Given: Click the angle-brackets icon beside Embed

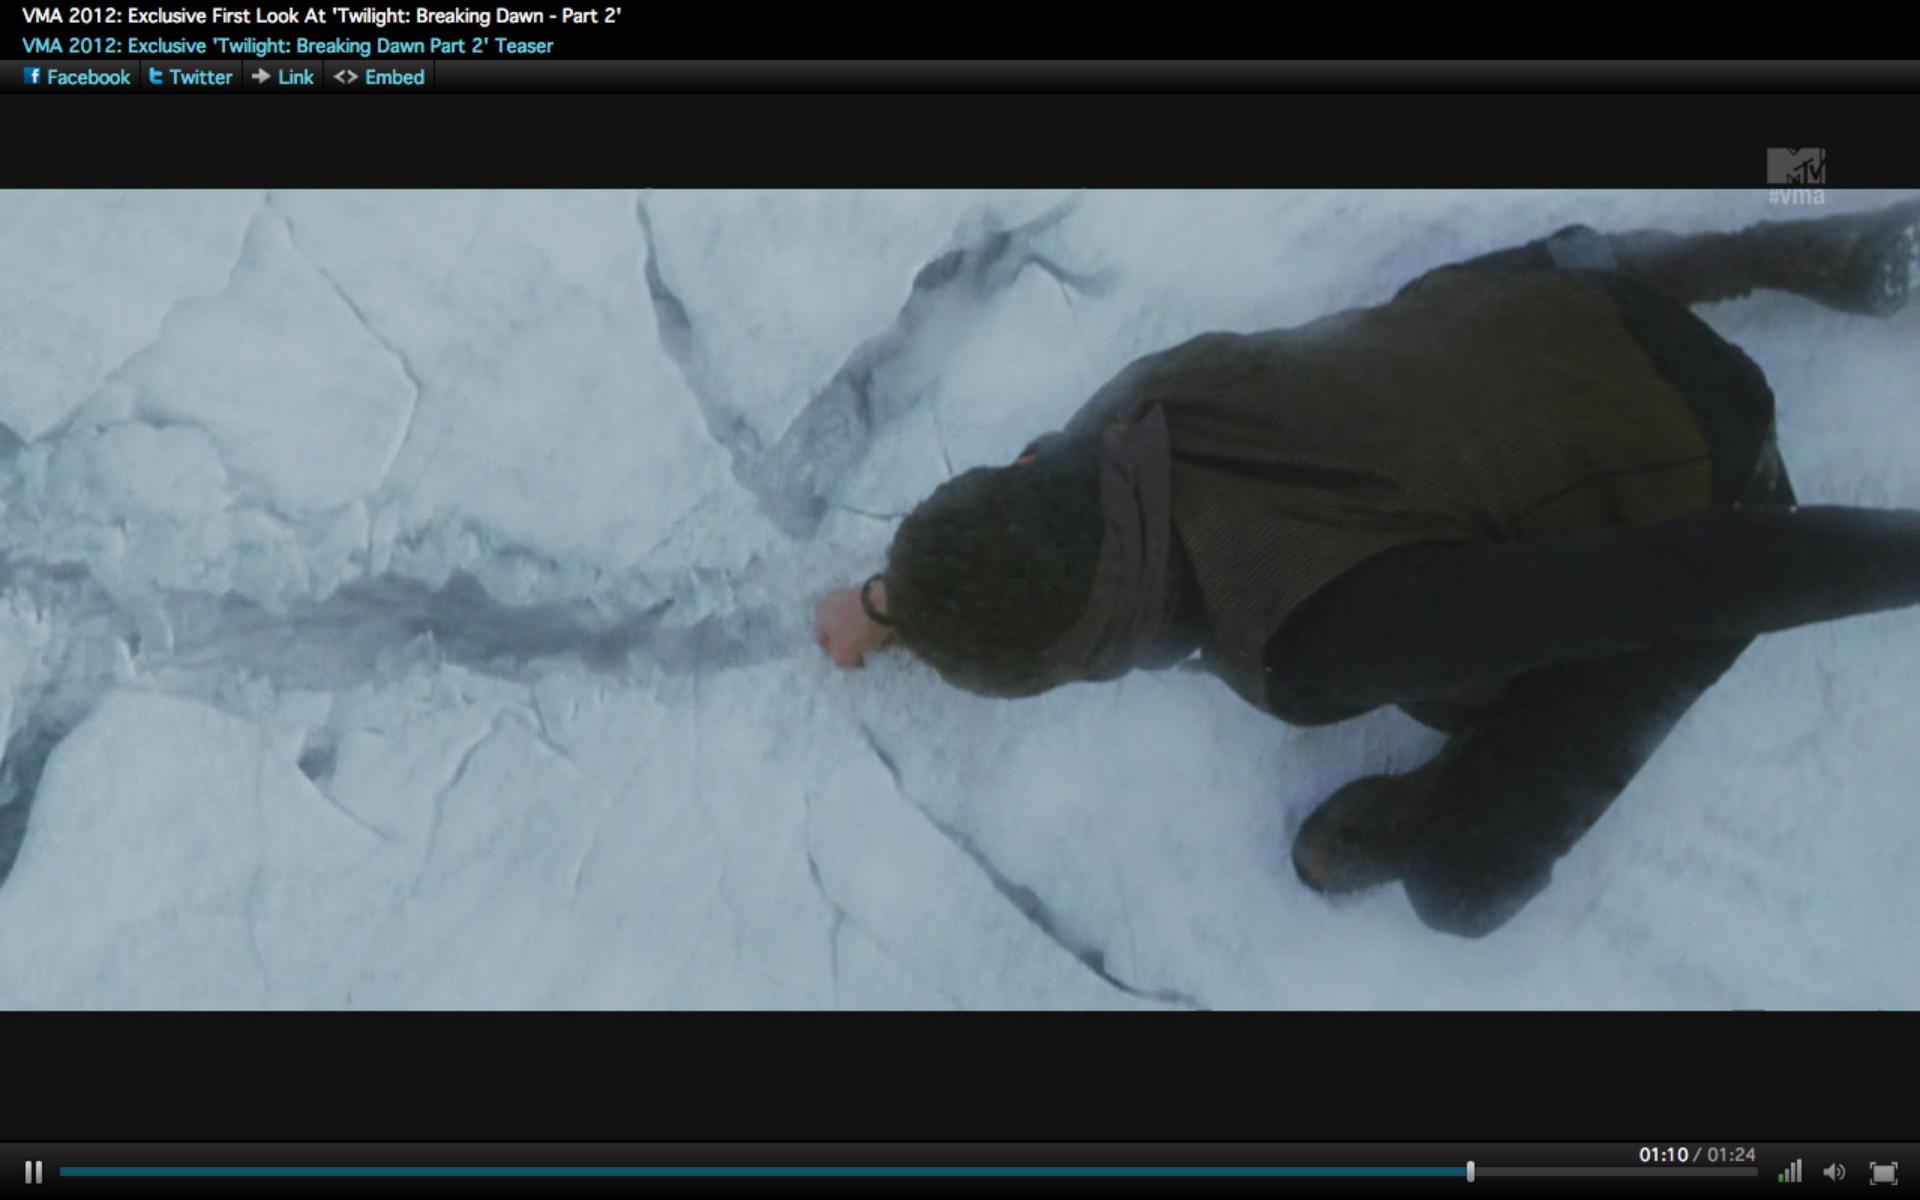Looking at the screenshot, I should point(345,77).
